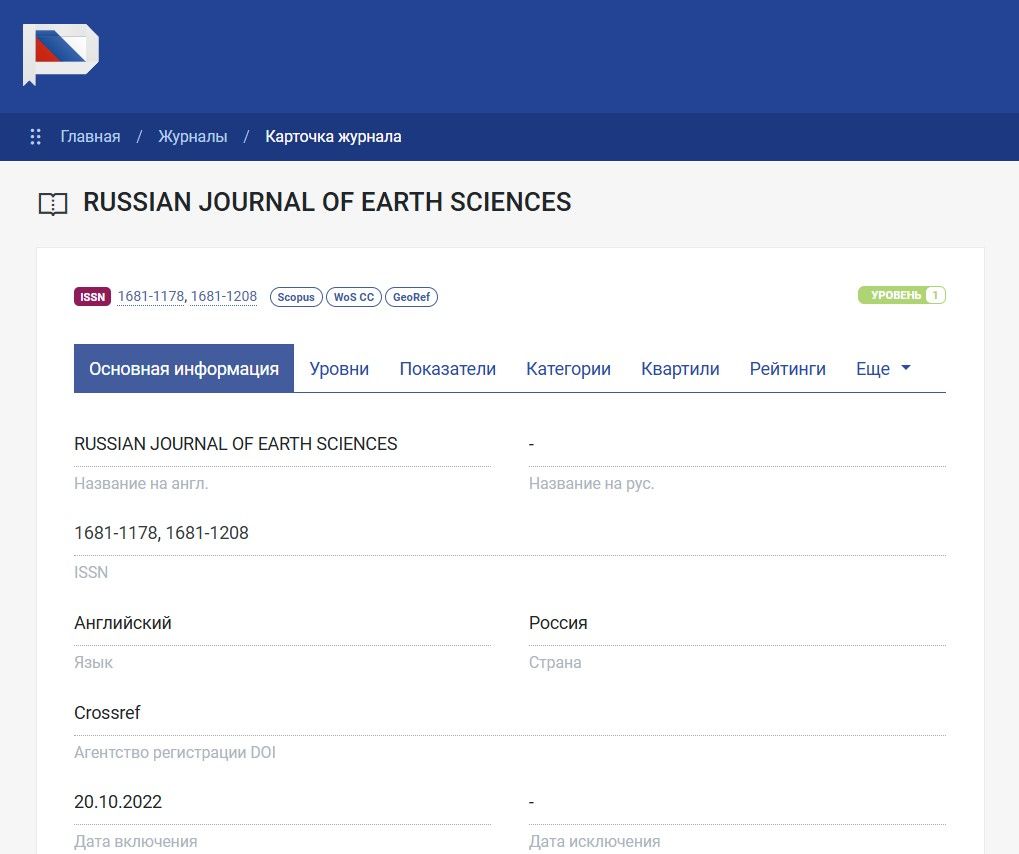The image size is (1019, 854).
Task: Switch to the Уровни tab
Action: tap(339, 369)
